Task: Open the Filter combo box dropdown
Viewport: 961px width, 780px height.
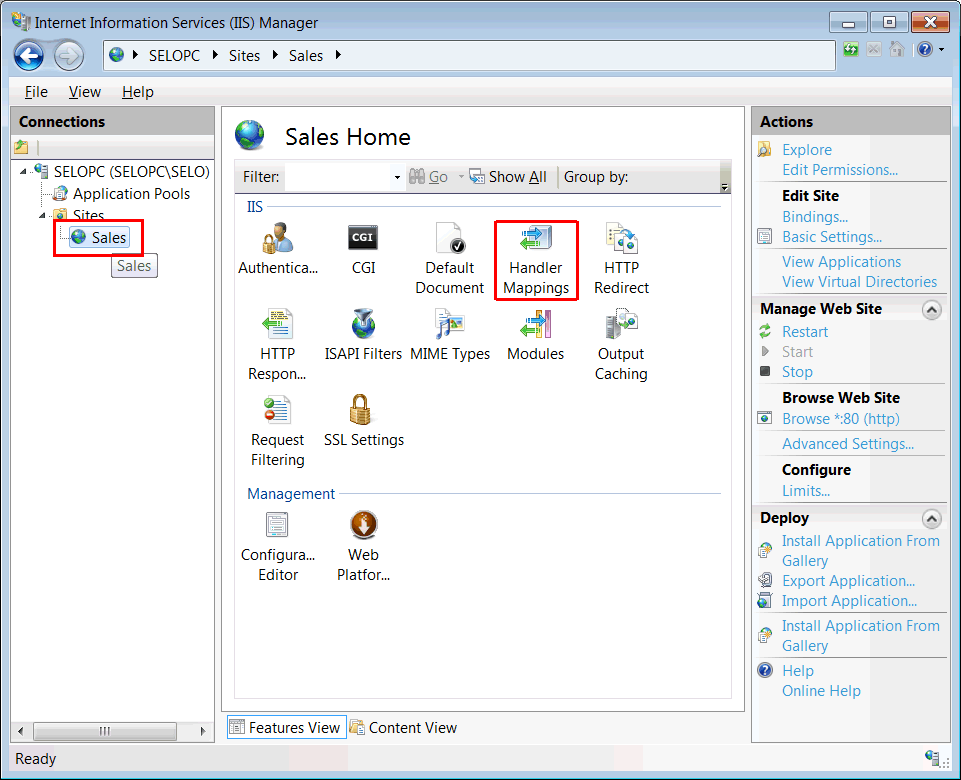Action: pos(397,178)
